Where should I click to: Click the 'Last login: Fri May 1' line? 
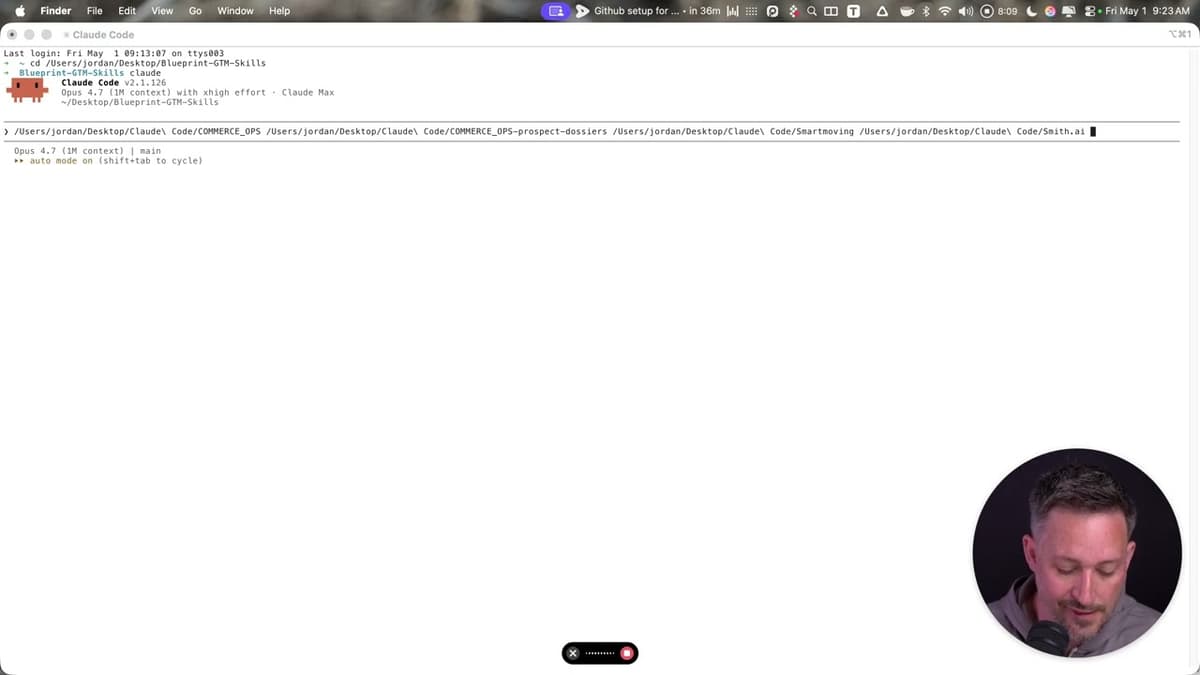[114, 53]
